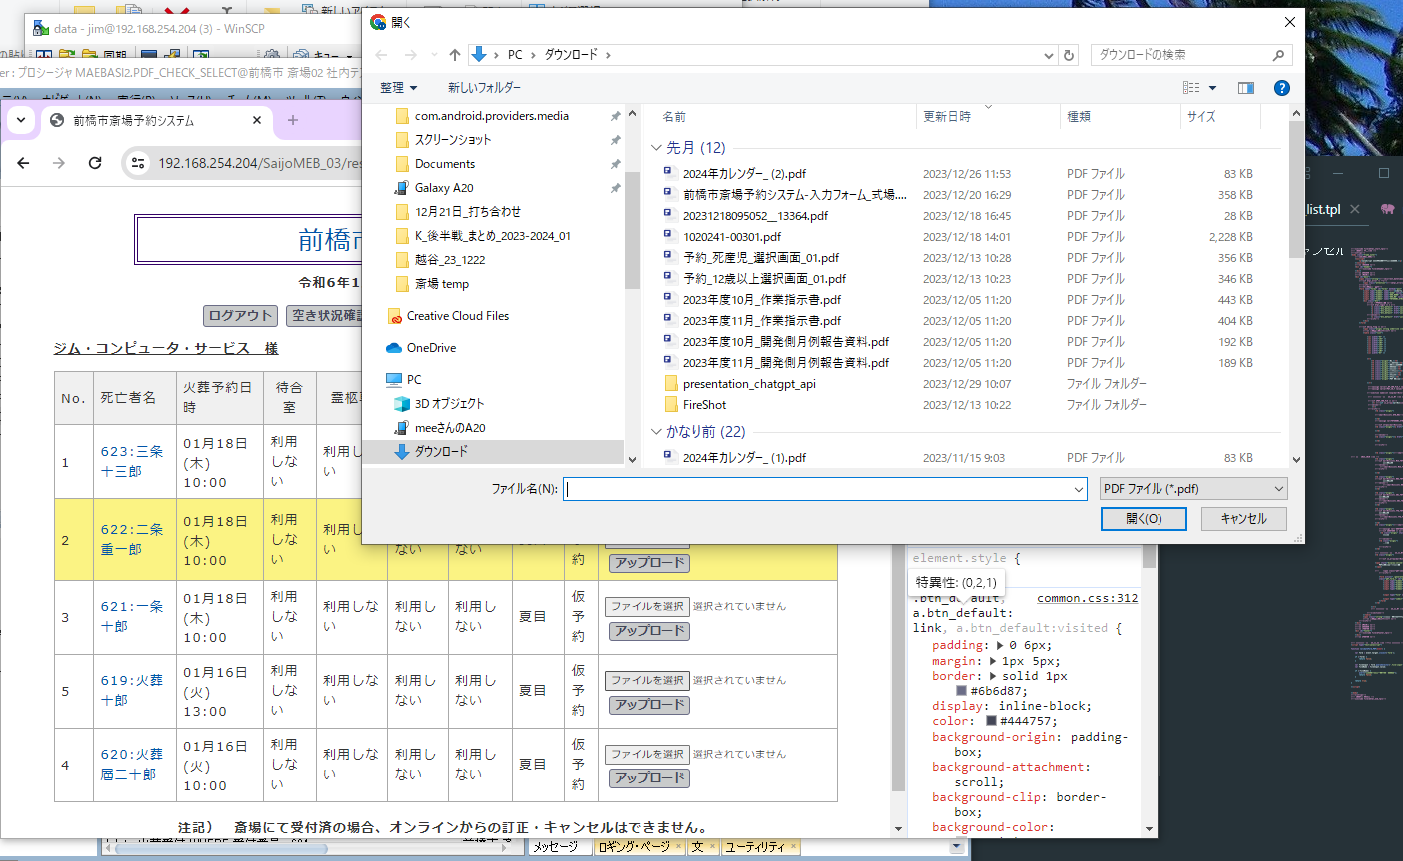Click the dialog's back navigation arrow

383,55
